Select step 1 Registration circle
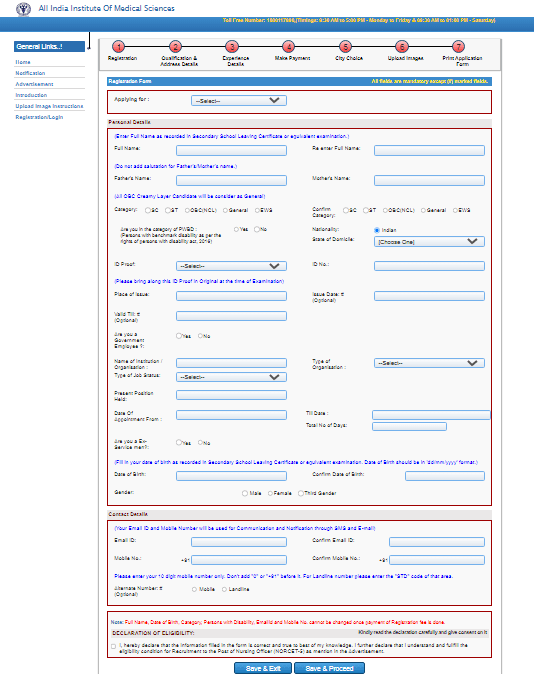 coord(119,46)
